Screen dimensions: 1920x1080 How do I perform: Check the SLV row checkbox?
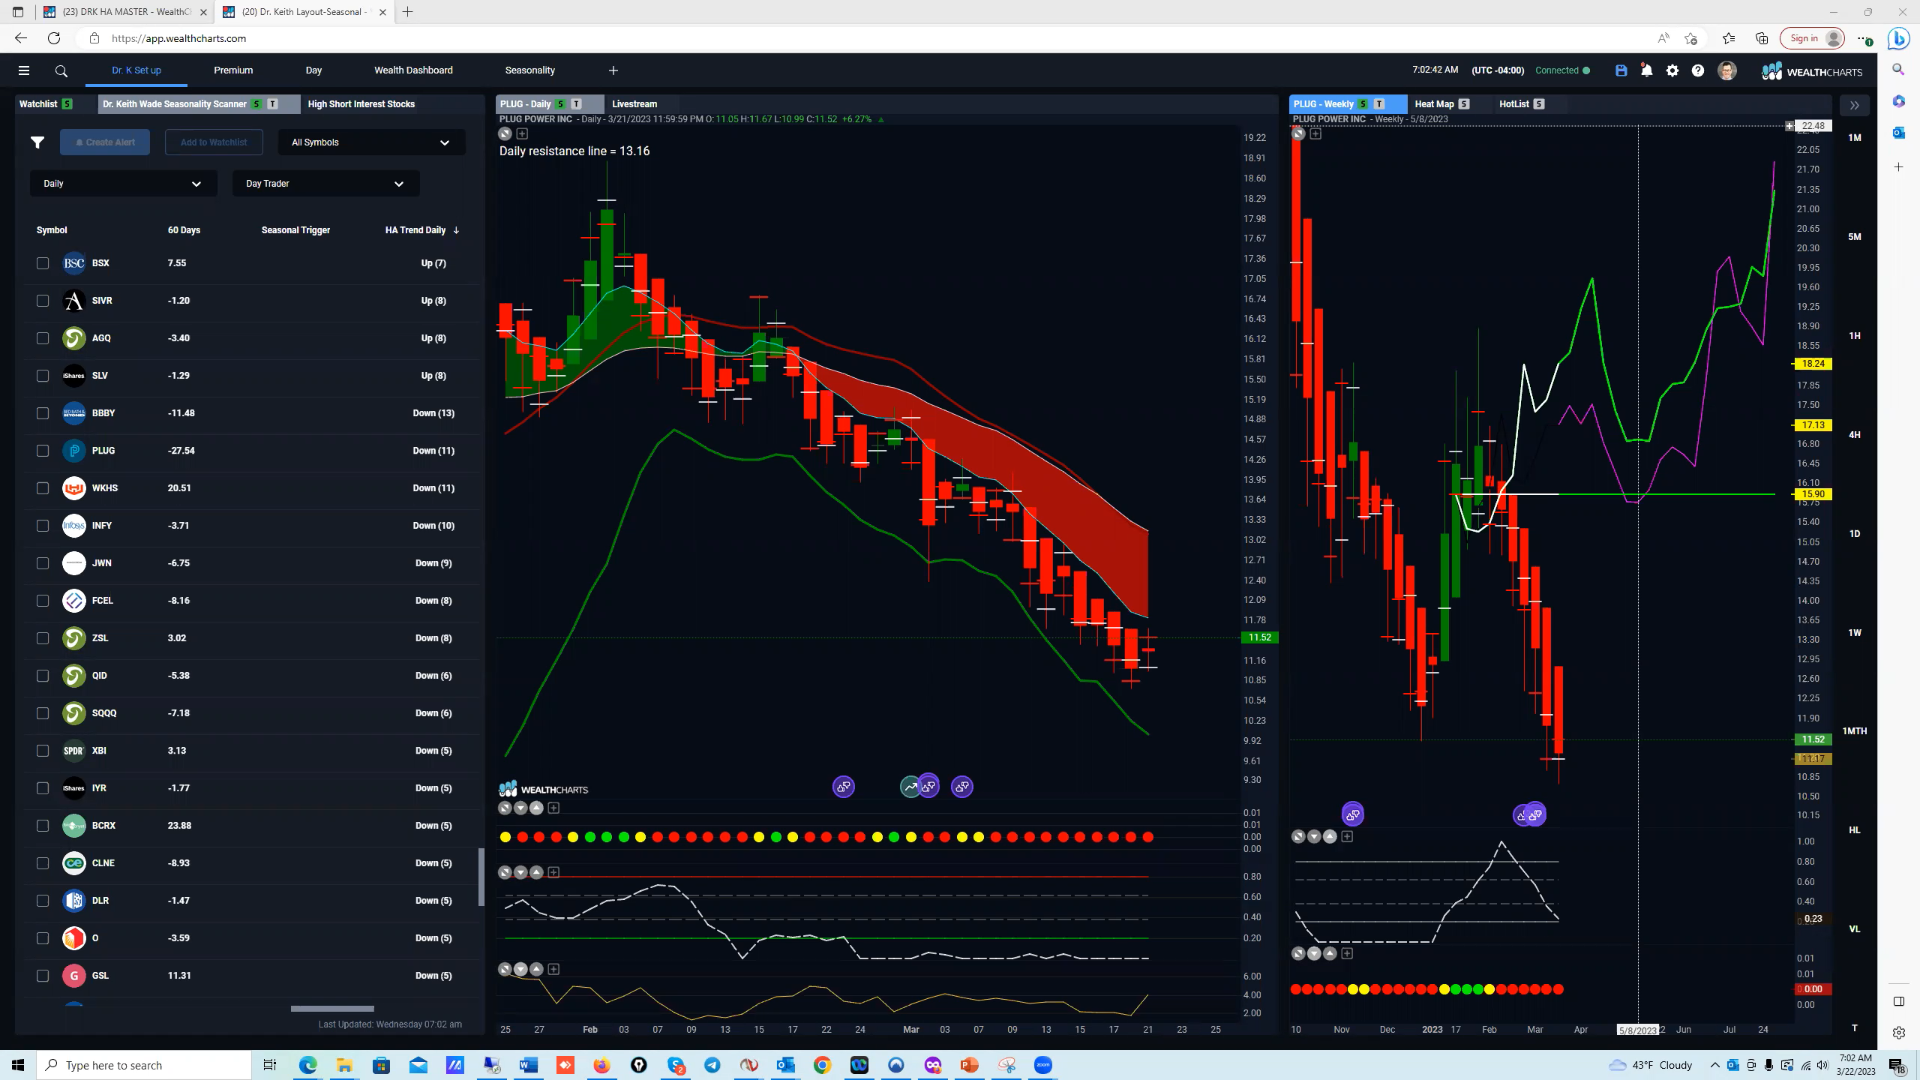[42, 376]
